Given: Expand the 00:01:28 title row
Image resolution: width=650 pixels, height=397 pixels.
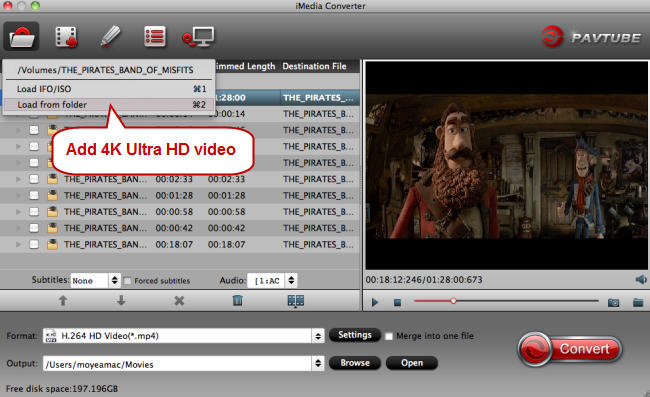Looking at the screenshot, I should tap(18, 195).
